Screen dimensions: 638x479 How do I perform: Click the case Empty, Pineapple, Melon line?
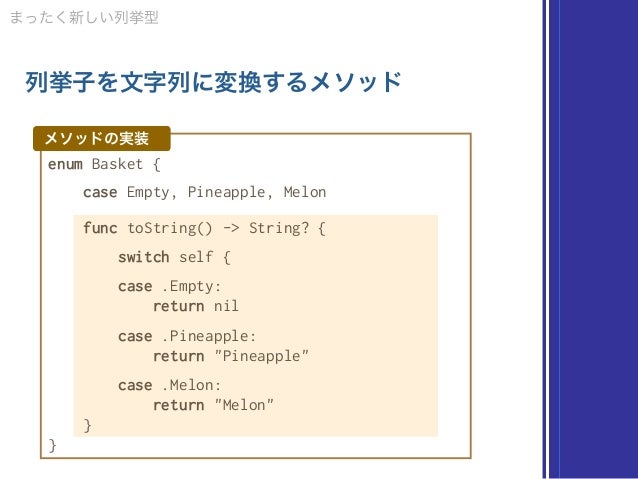coord(205,192)
